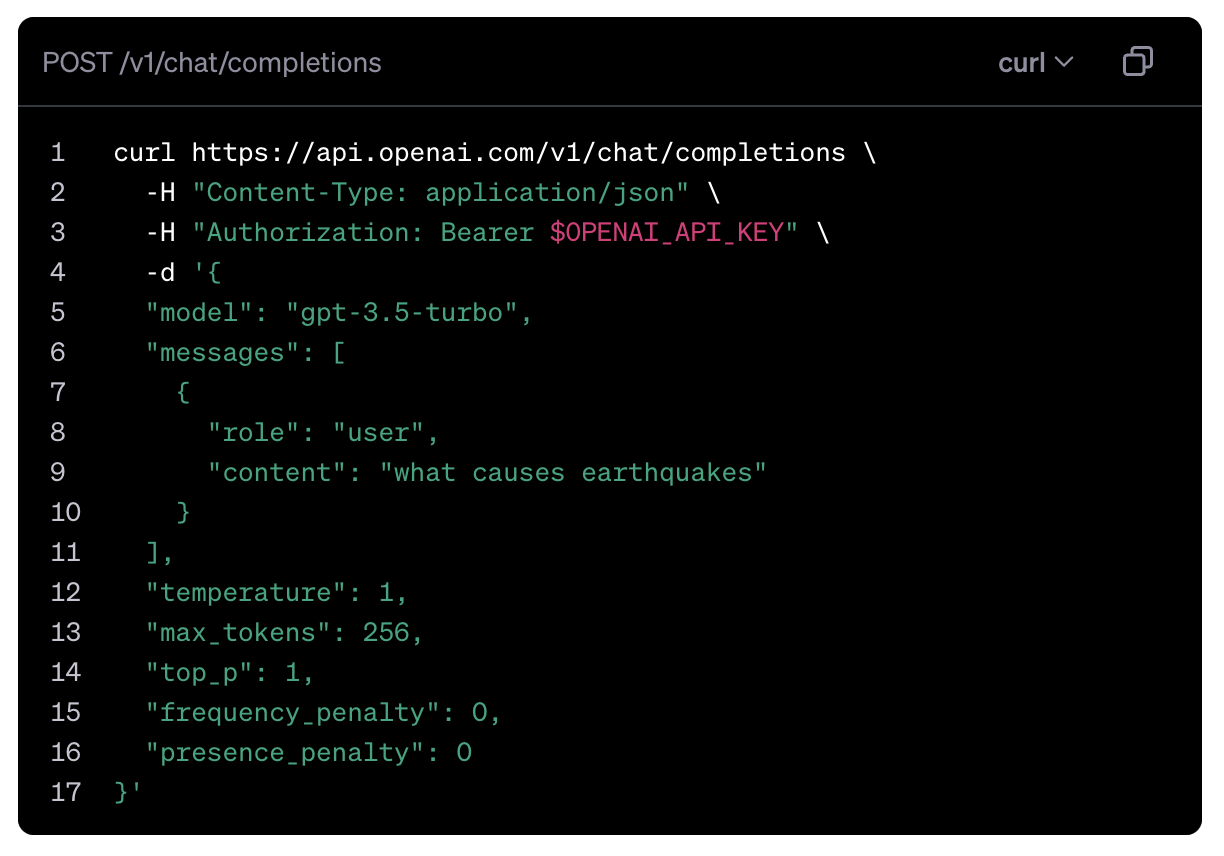Click the "what causes earthquakes" content string
The height and width of the screenshot is (856, 1224).
coord(573,473)
